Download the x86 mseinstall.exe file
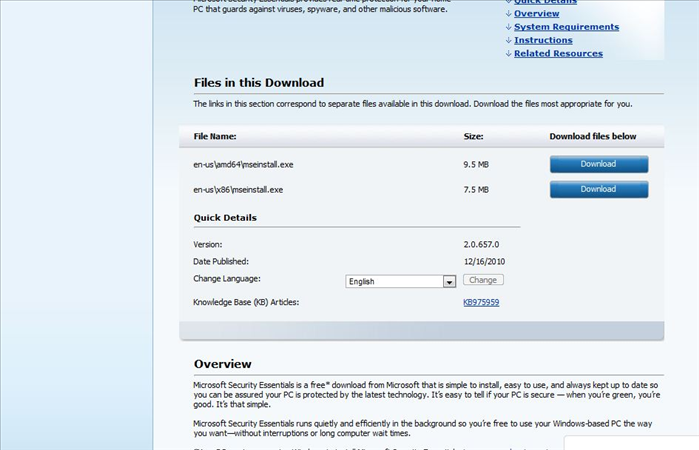 point(599,190)
